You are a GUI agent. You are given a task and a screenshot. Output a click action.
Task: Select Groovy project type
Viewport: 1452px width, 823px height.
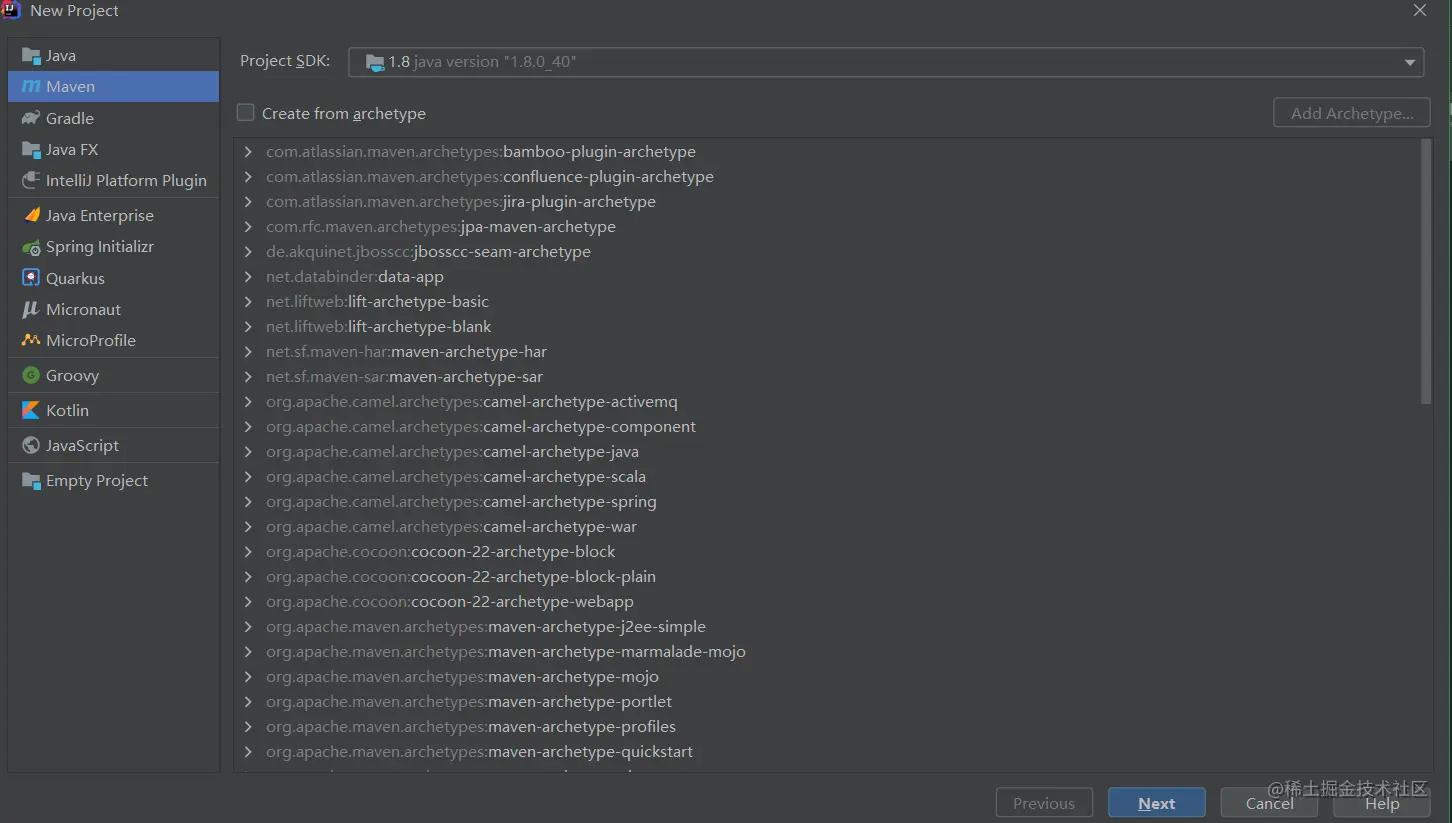[x=113, y=375]
